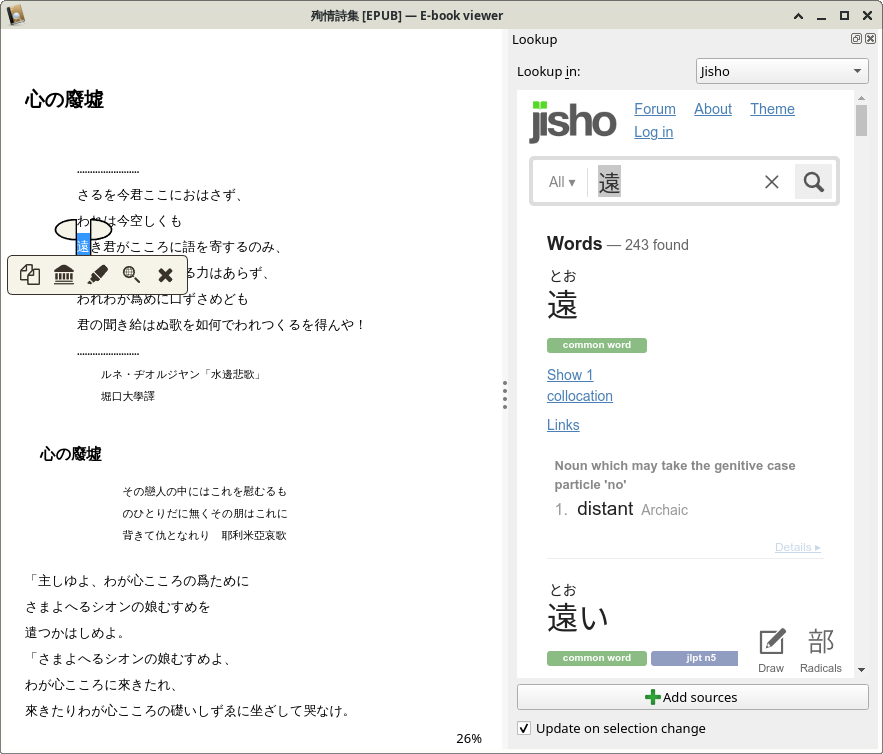
Task: Open the Links link under 遠
Action: (563, 425)
